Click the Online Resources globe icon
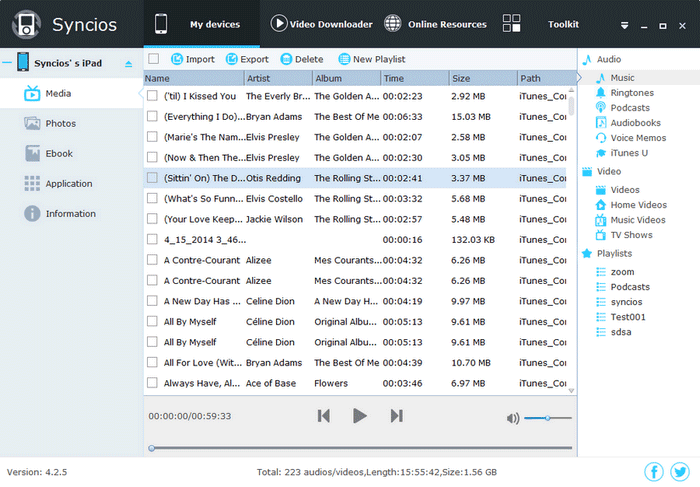The height and width of the screenshot is (487, 700). tap(392, 24)
